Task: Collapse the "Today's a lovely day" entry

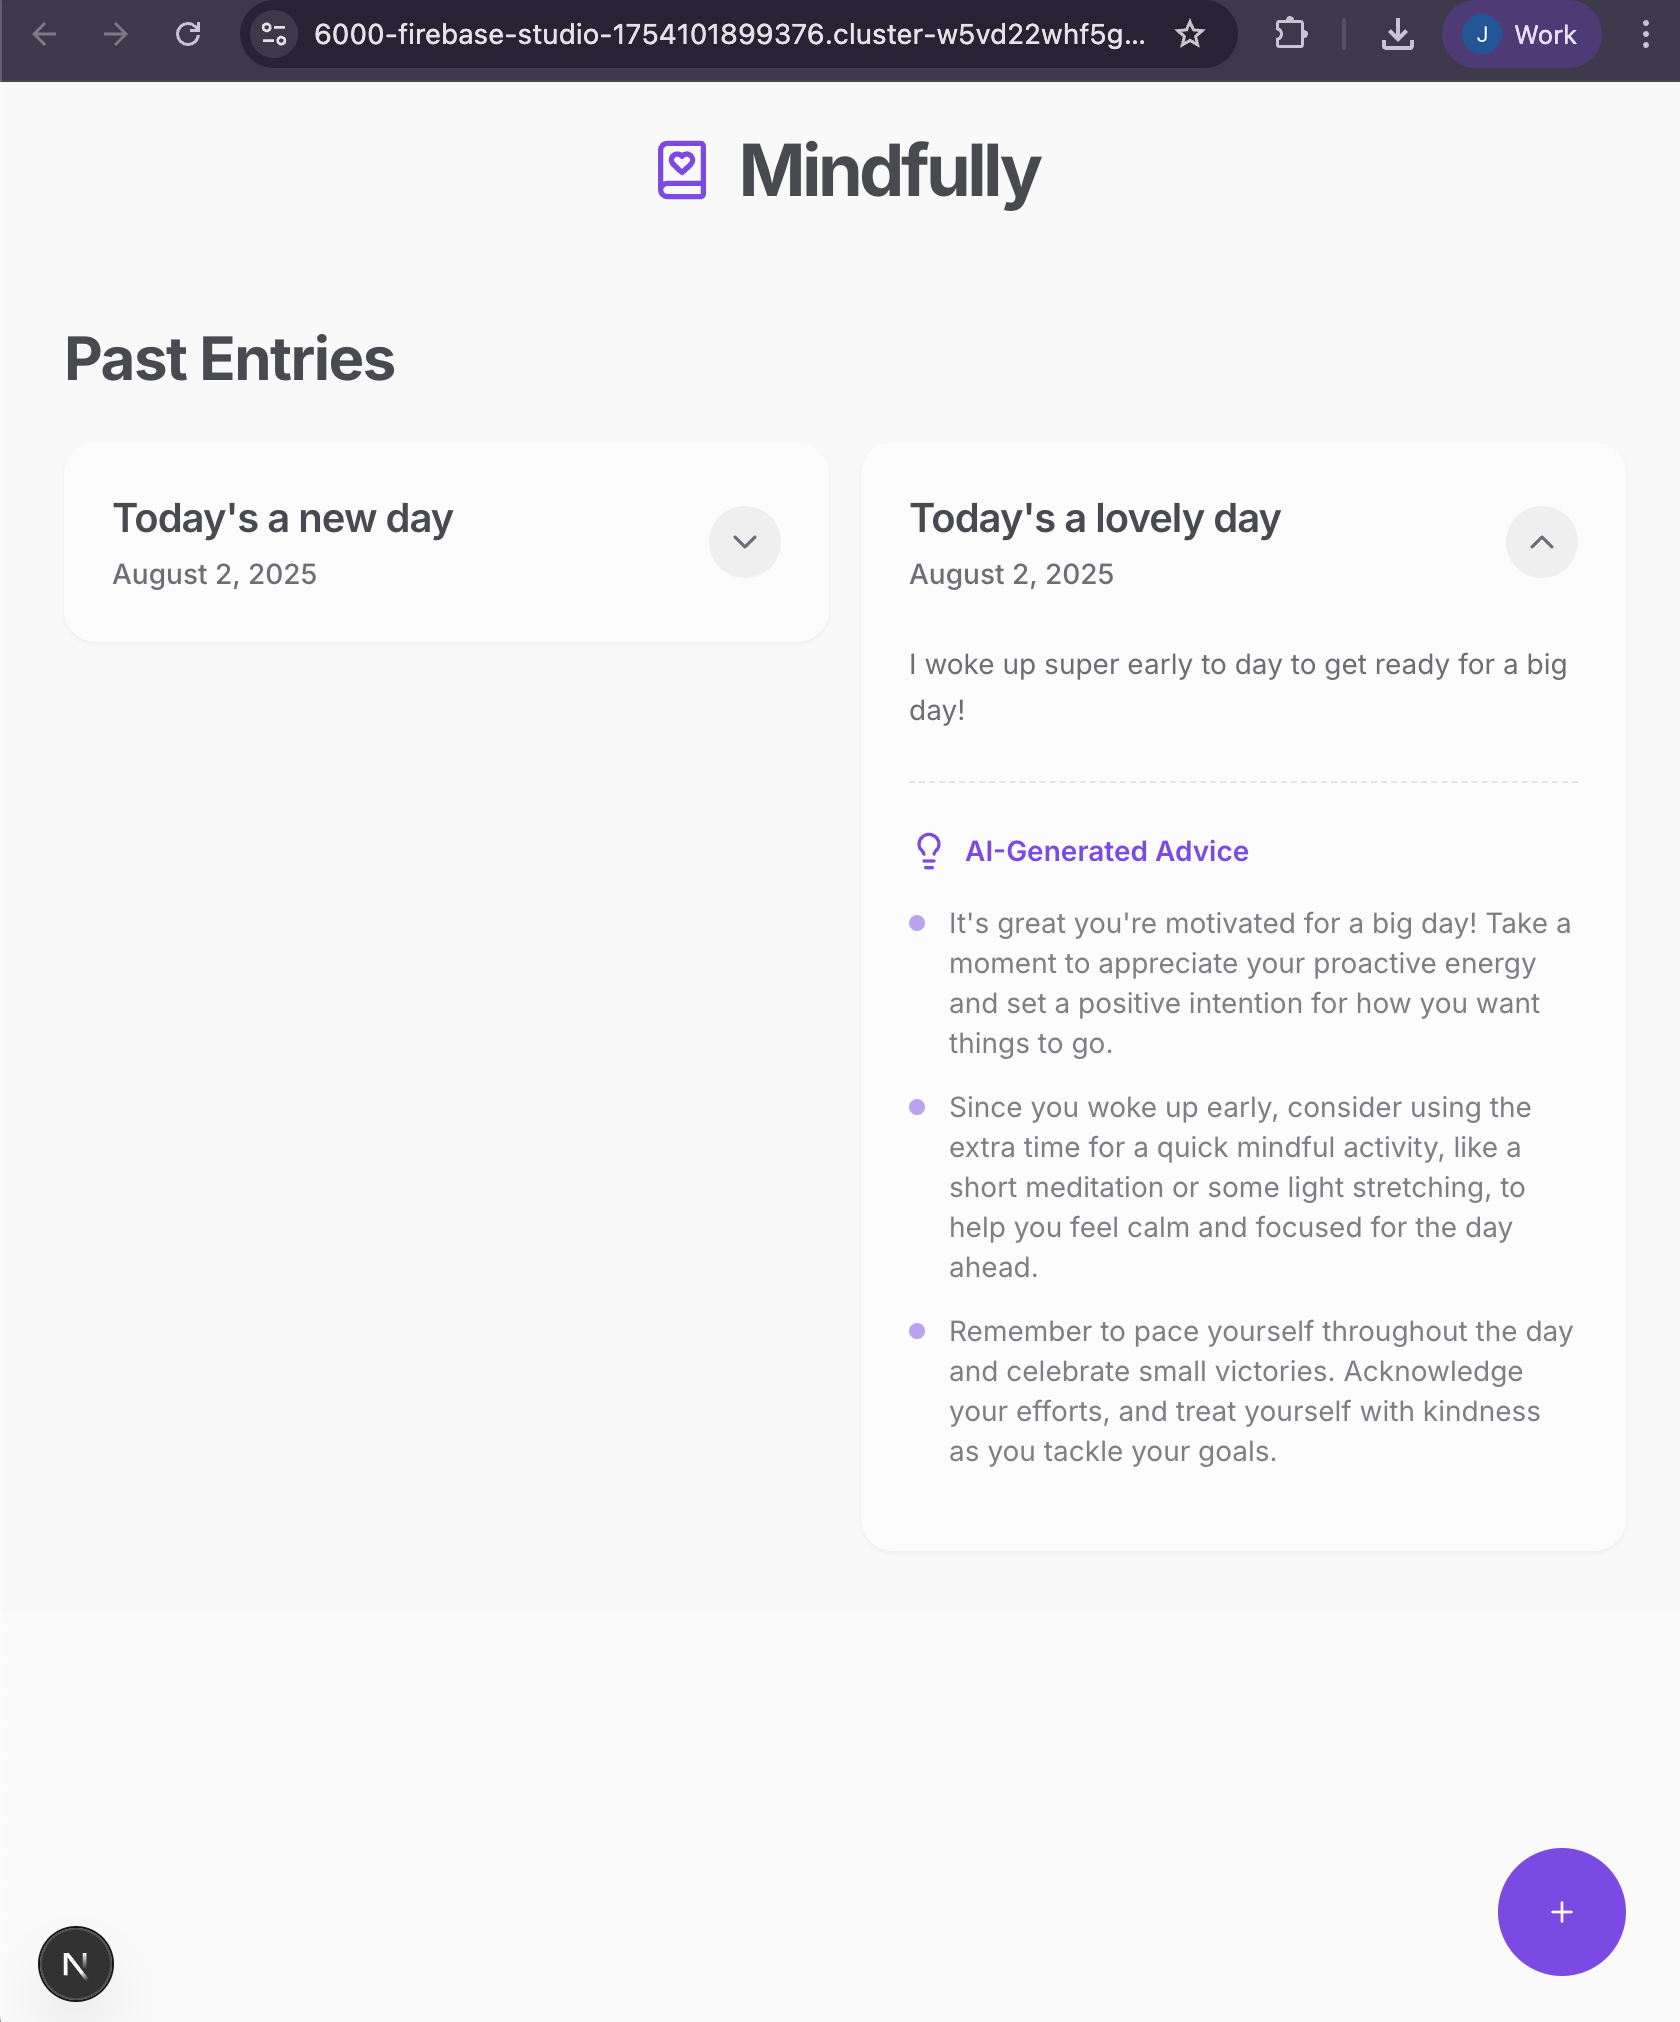Action: pos(1541,542)
